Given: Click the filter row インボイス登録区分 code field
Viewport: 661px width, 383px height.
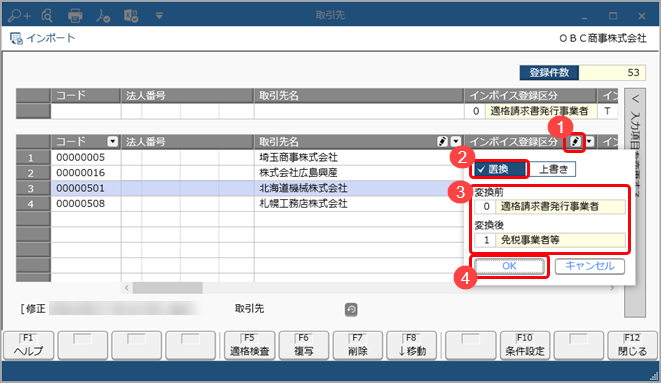Looking at the screenshot, I should 476,111.
